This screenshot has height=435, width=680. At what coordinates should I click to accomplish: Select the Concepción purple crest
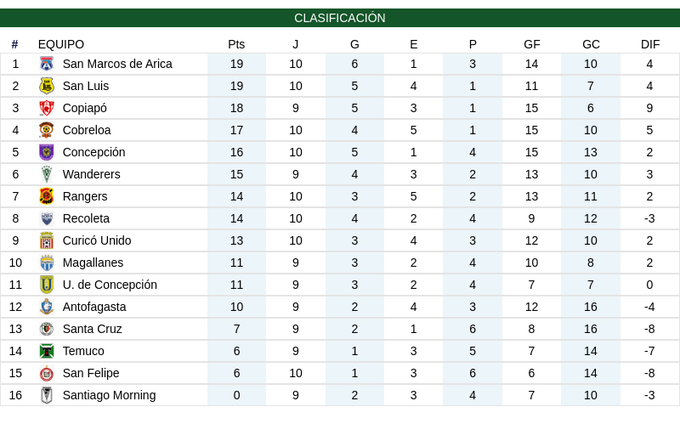tap(46, 152)
